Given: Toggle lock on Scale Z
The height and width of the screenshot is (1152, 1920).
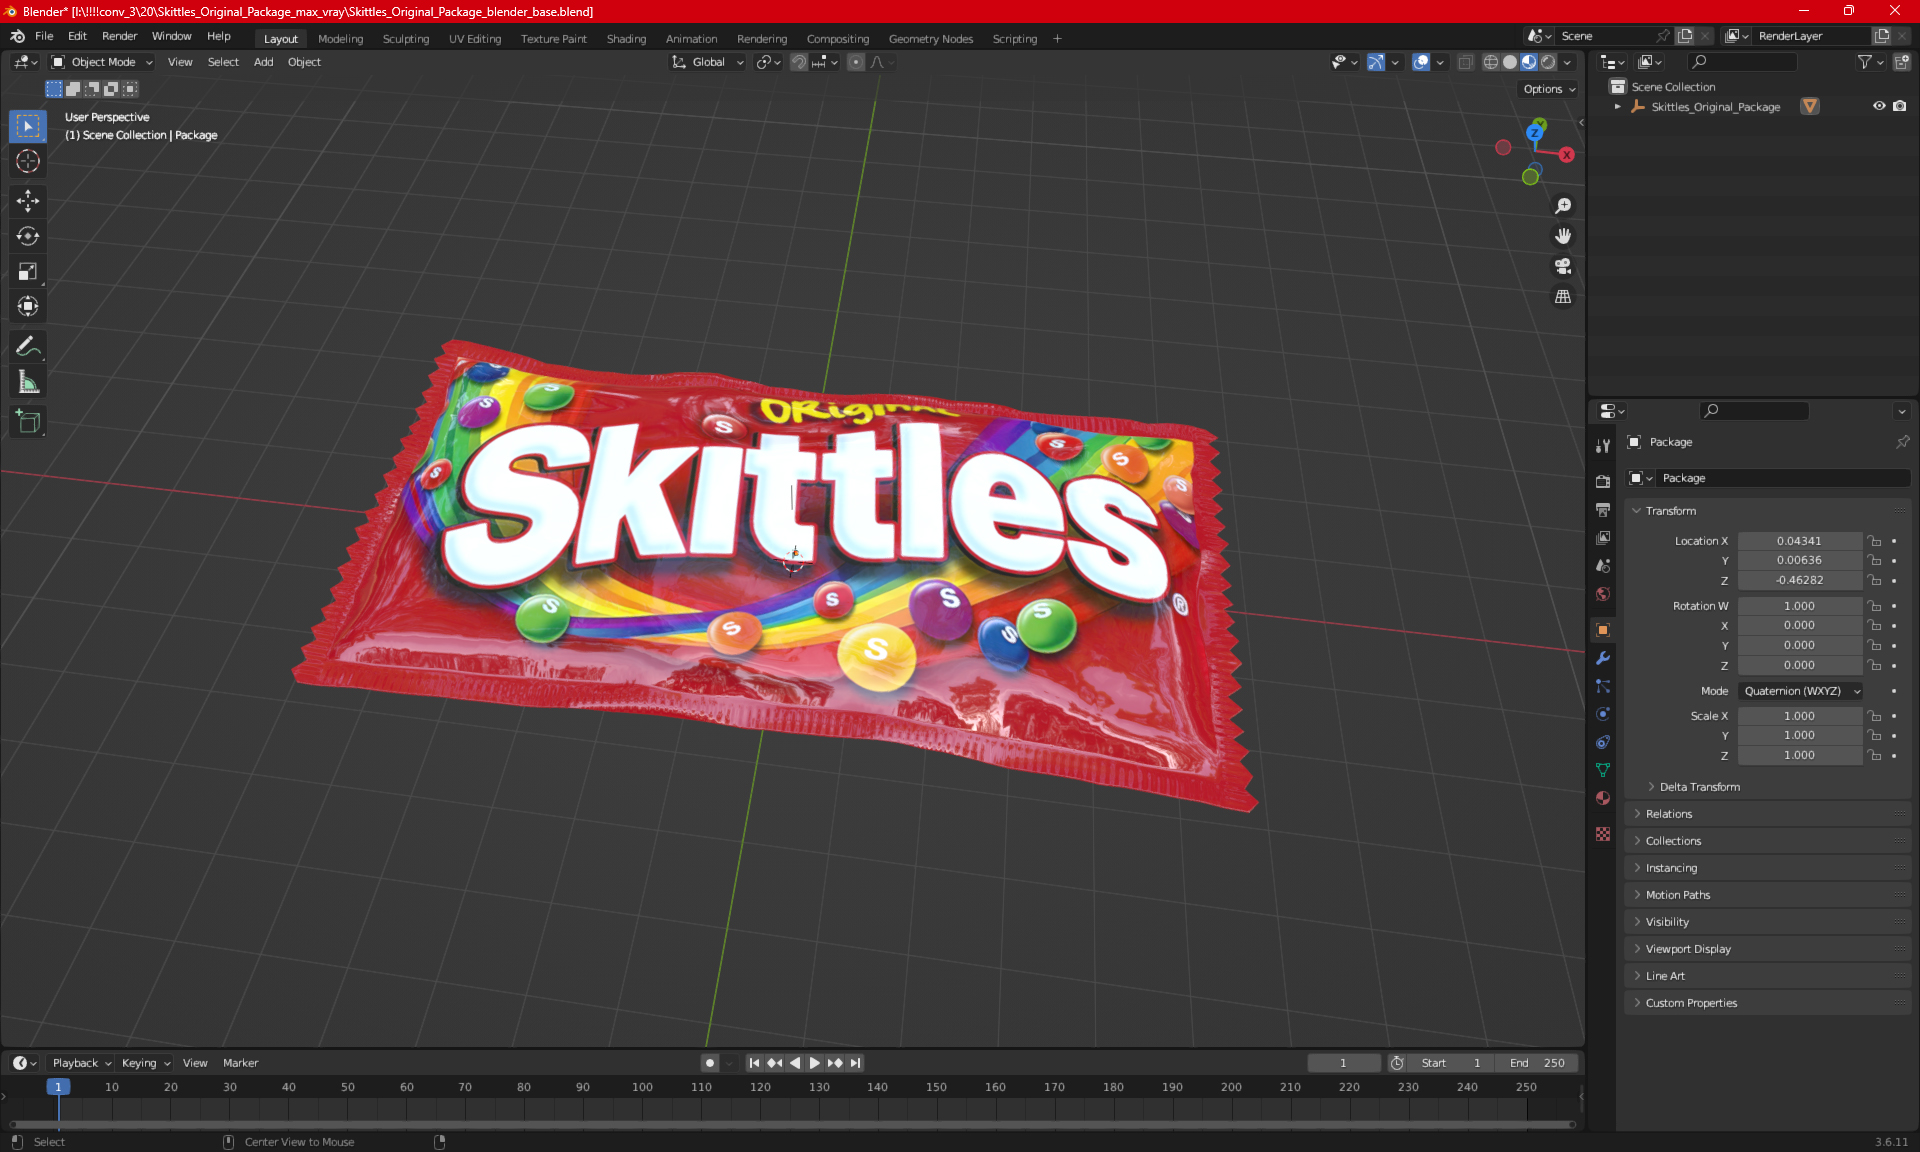Looking at the screenshot, I should point(1875,755).
